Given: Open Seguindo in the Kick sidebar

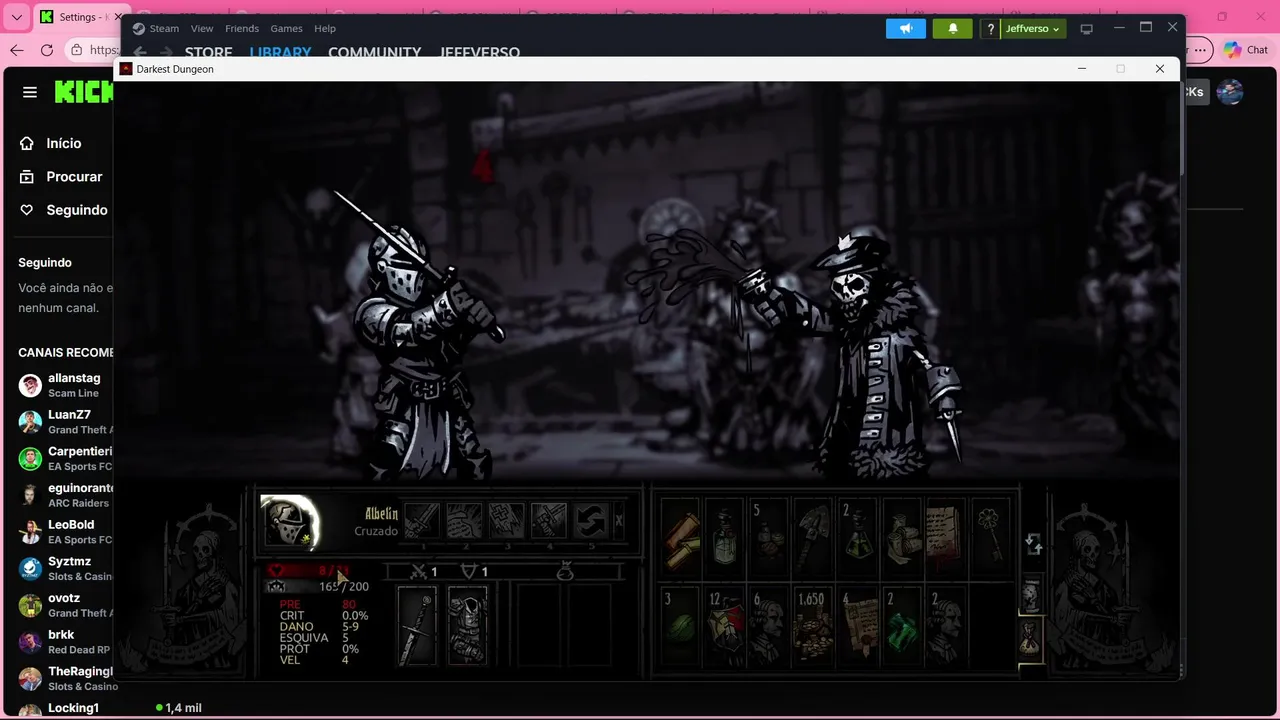Looking at the screenshot, I should click(x=63, y=210).
